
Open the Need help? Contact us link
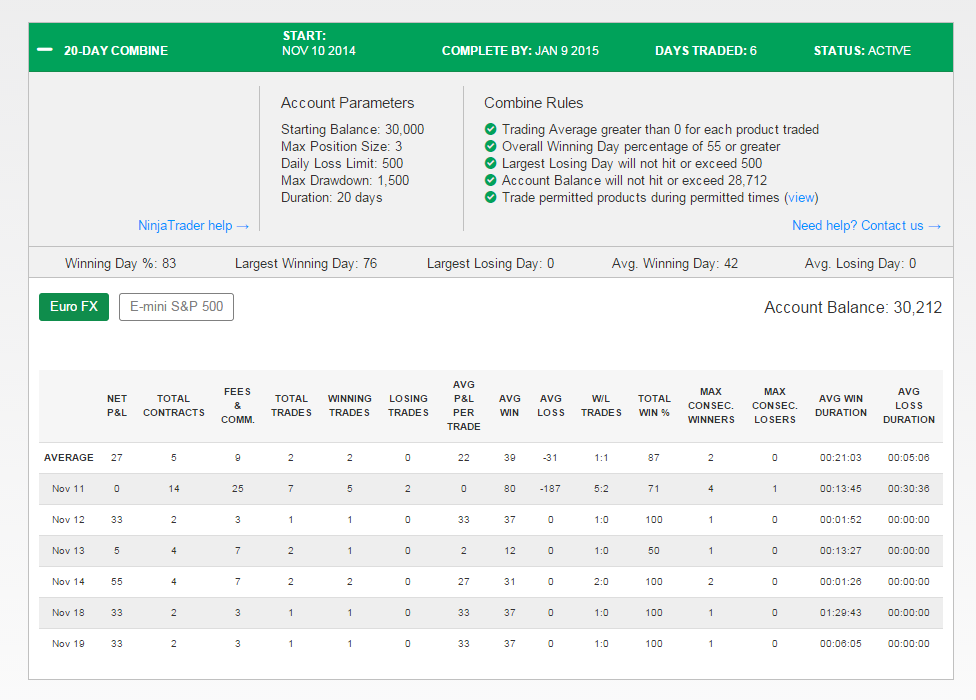coord(866,225)
